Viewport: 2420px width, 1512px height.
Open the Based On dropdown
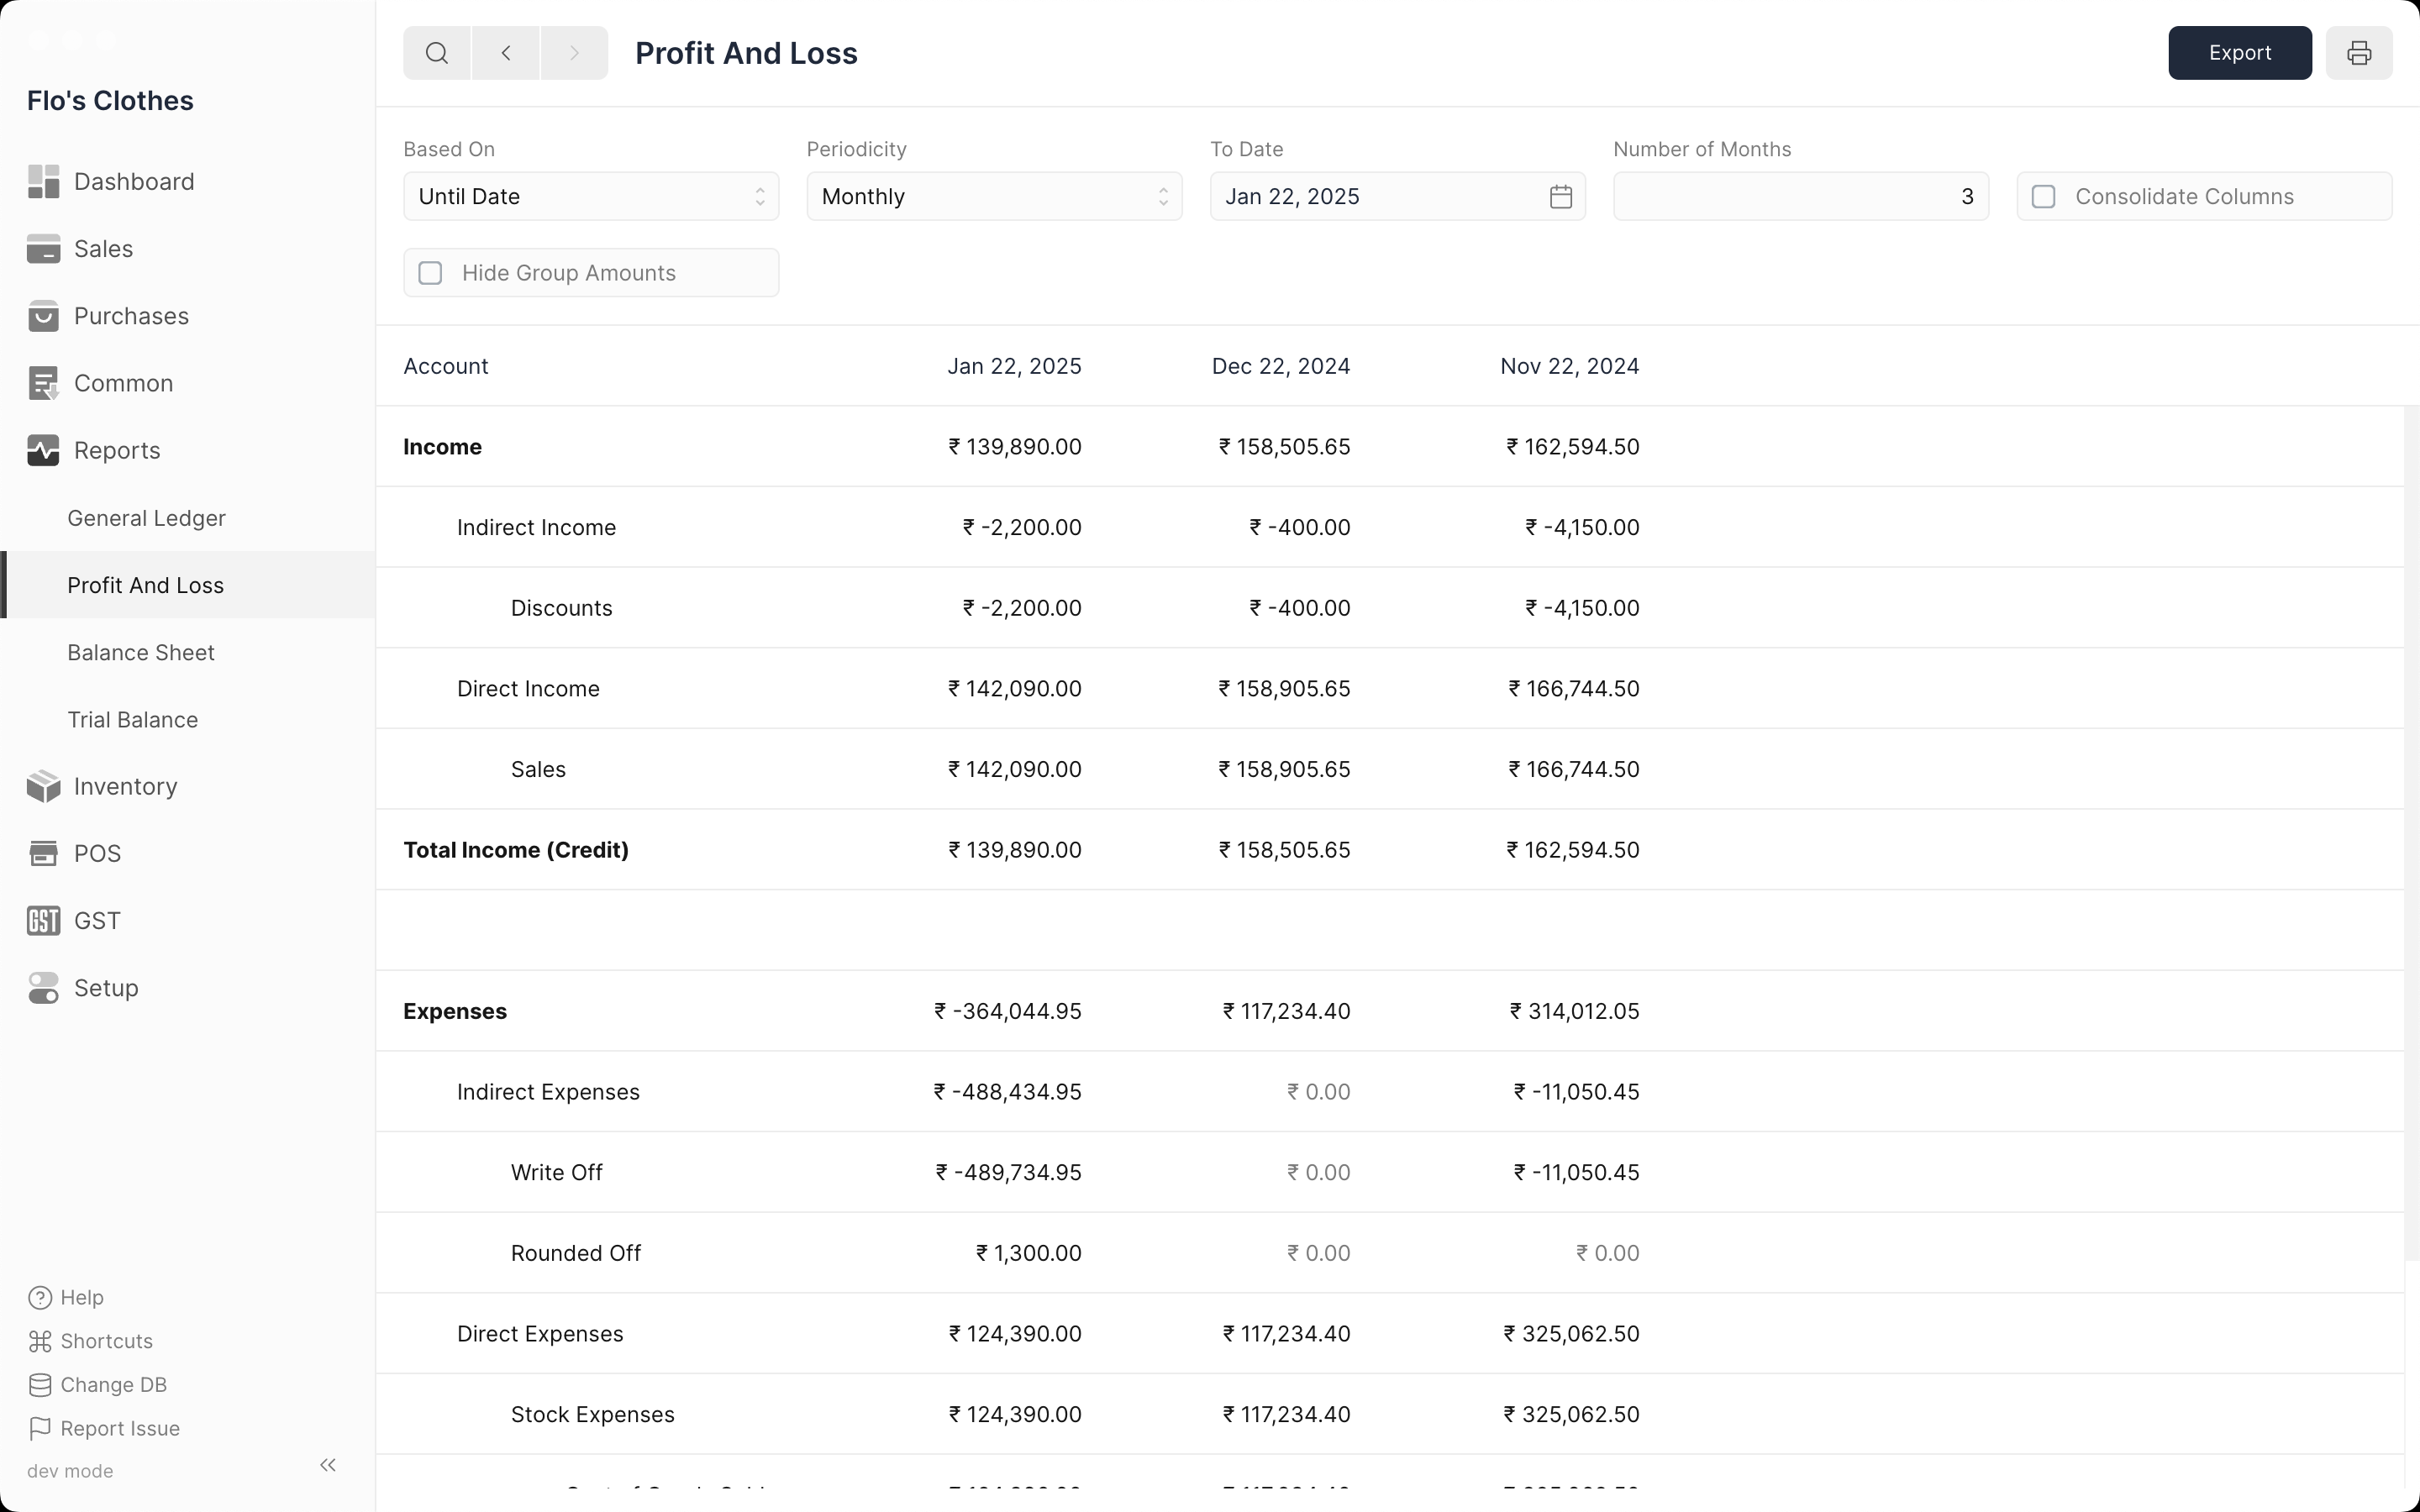(x=591, y=197)
